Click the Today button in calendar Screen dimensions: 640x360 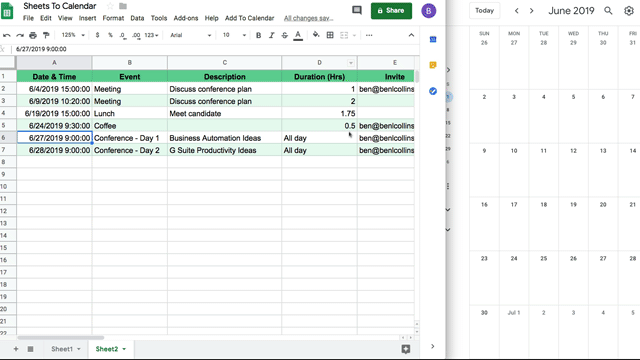[x=484, y=11]
